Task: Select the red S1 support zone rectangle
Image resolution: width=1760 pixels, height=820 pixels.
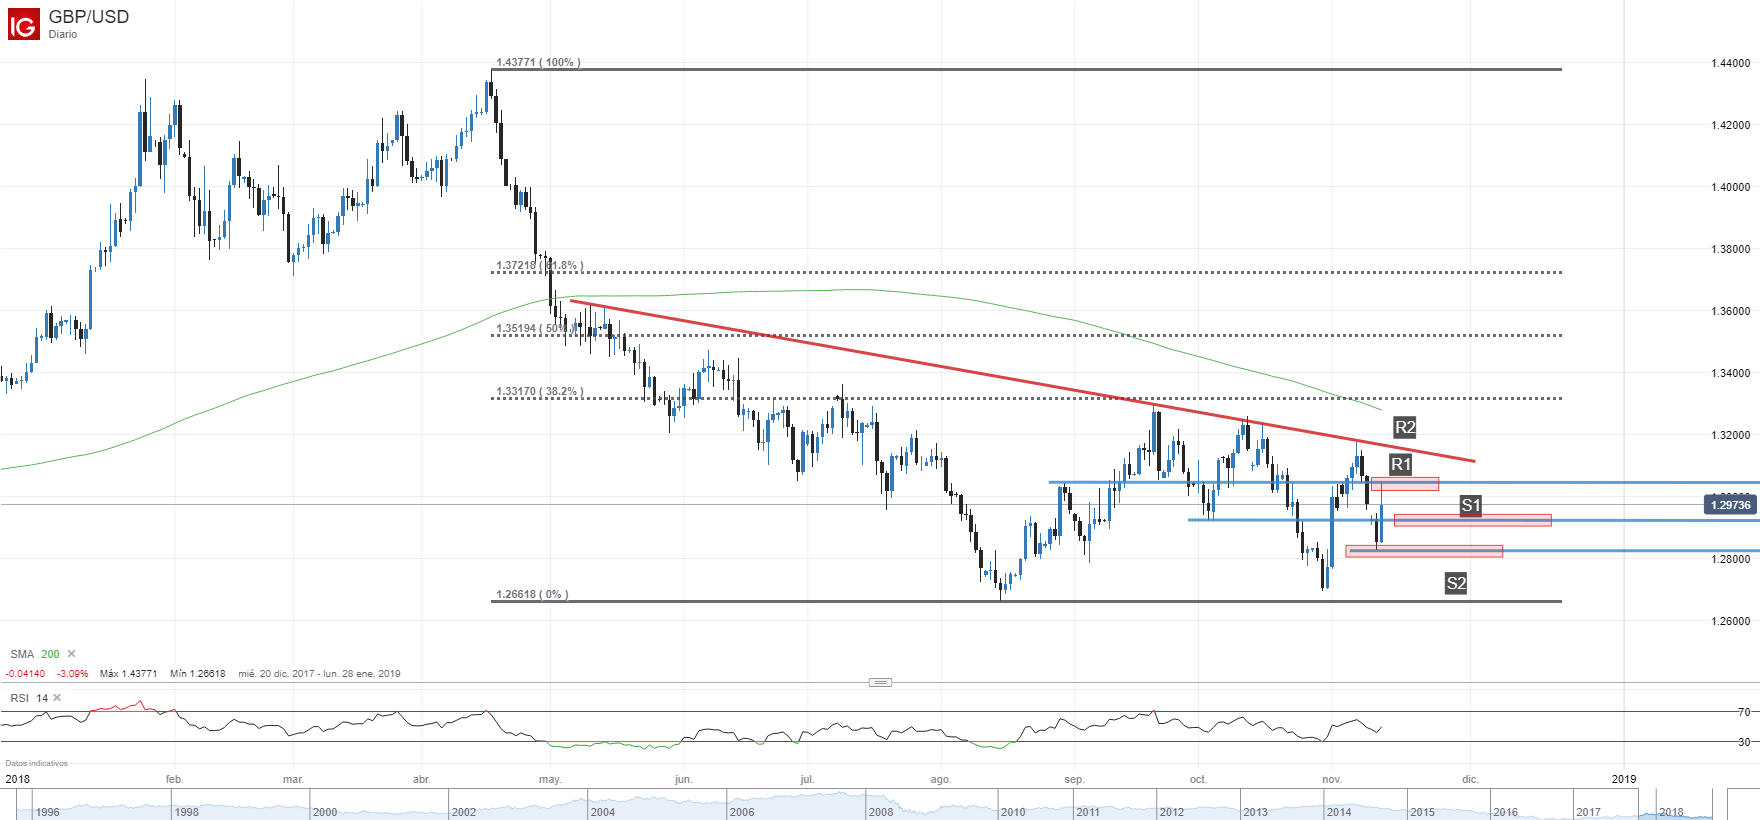Action: pos(1473,520)
